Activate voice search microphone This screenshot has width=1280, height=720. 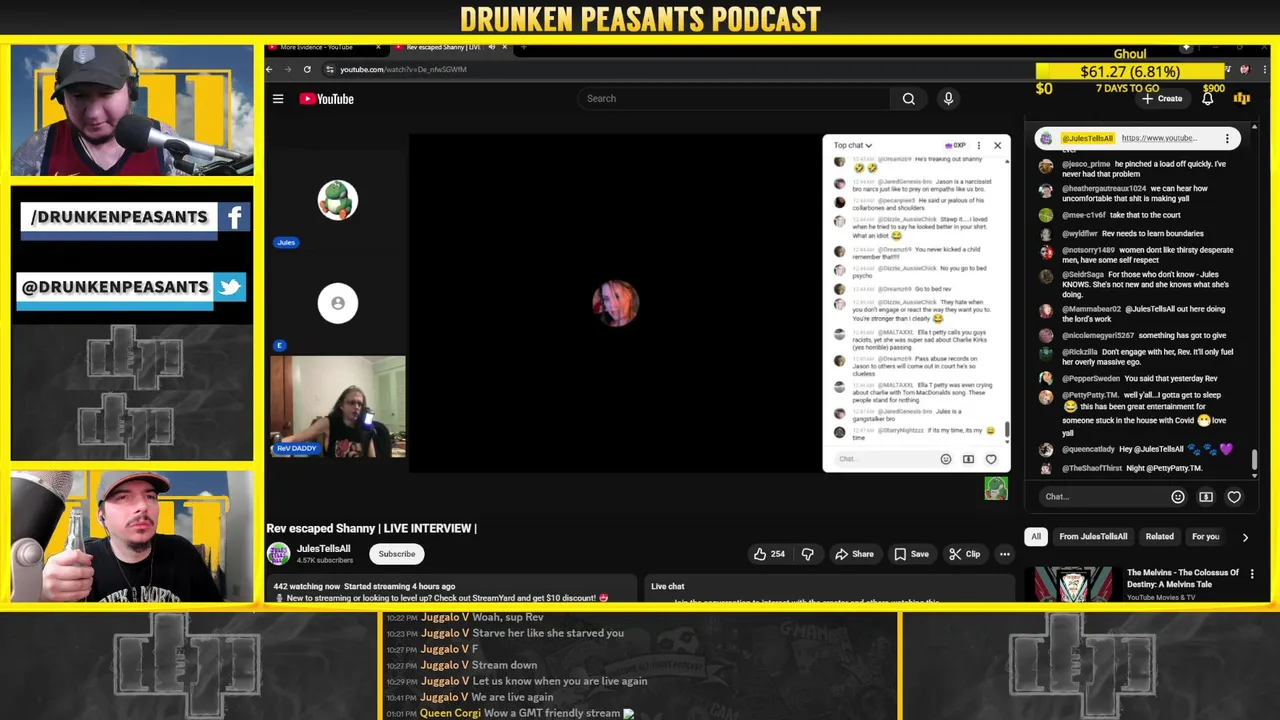(x=948, y=99)
